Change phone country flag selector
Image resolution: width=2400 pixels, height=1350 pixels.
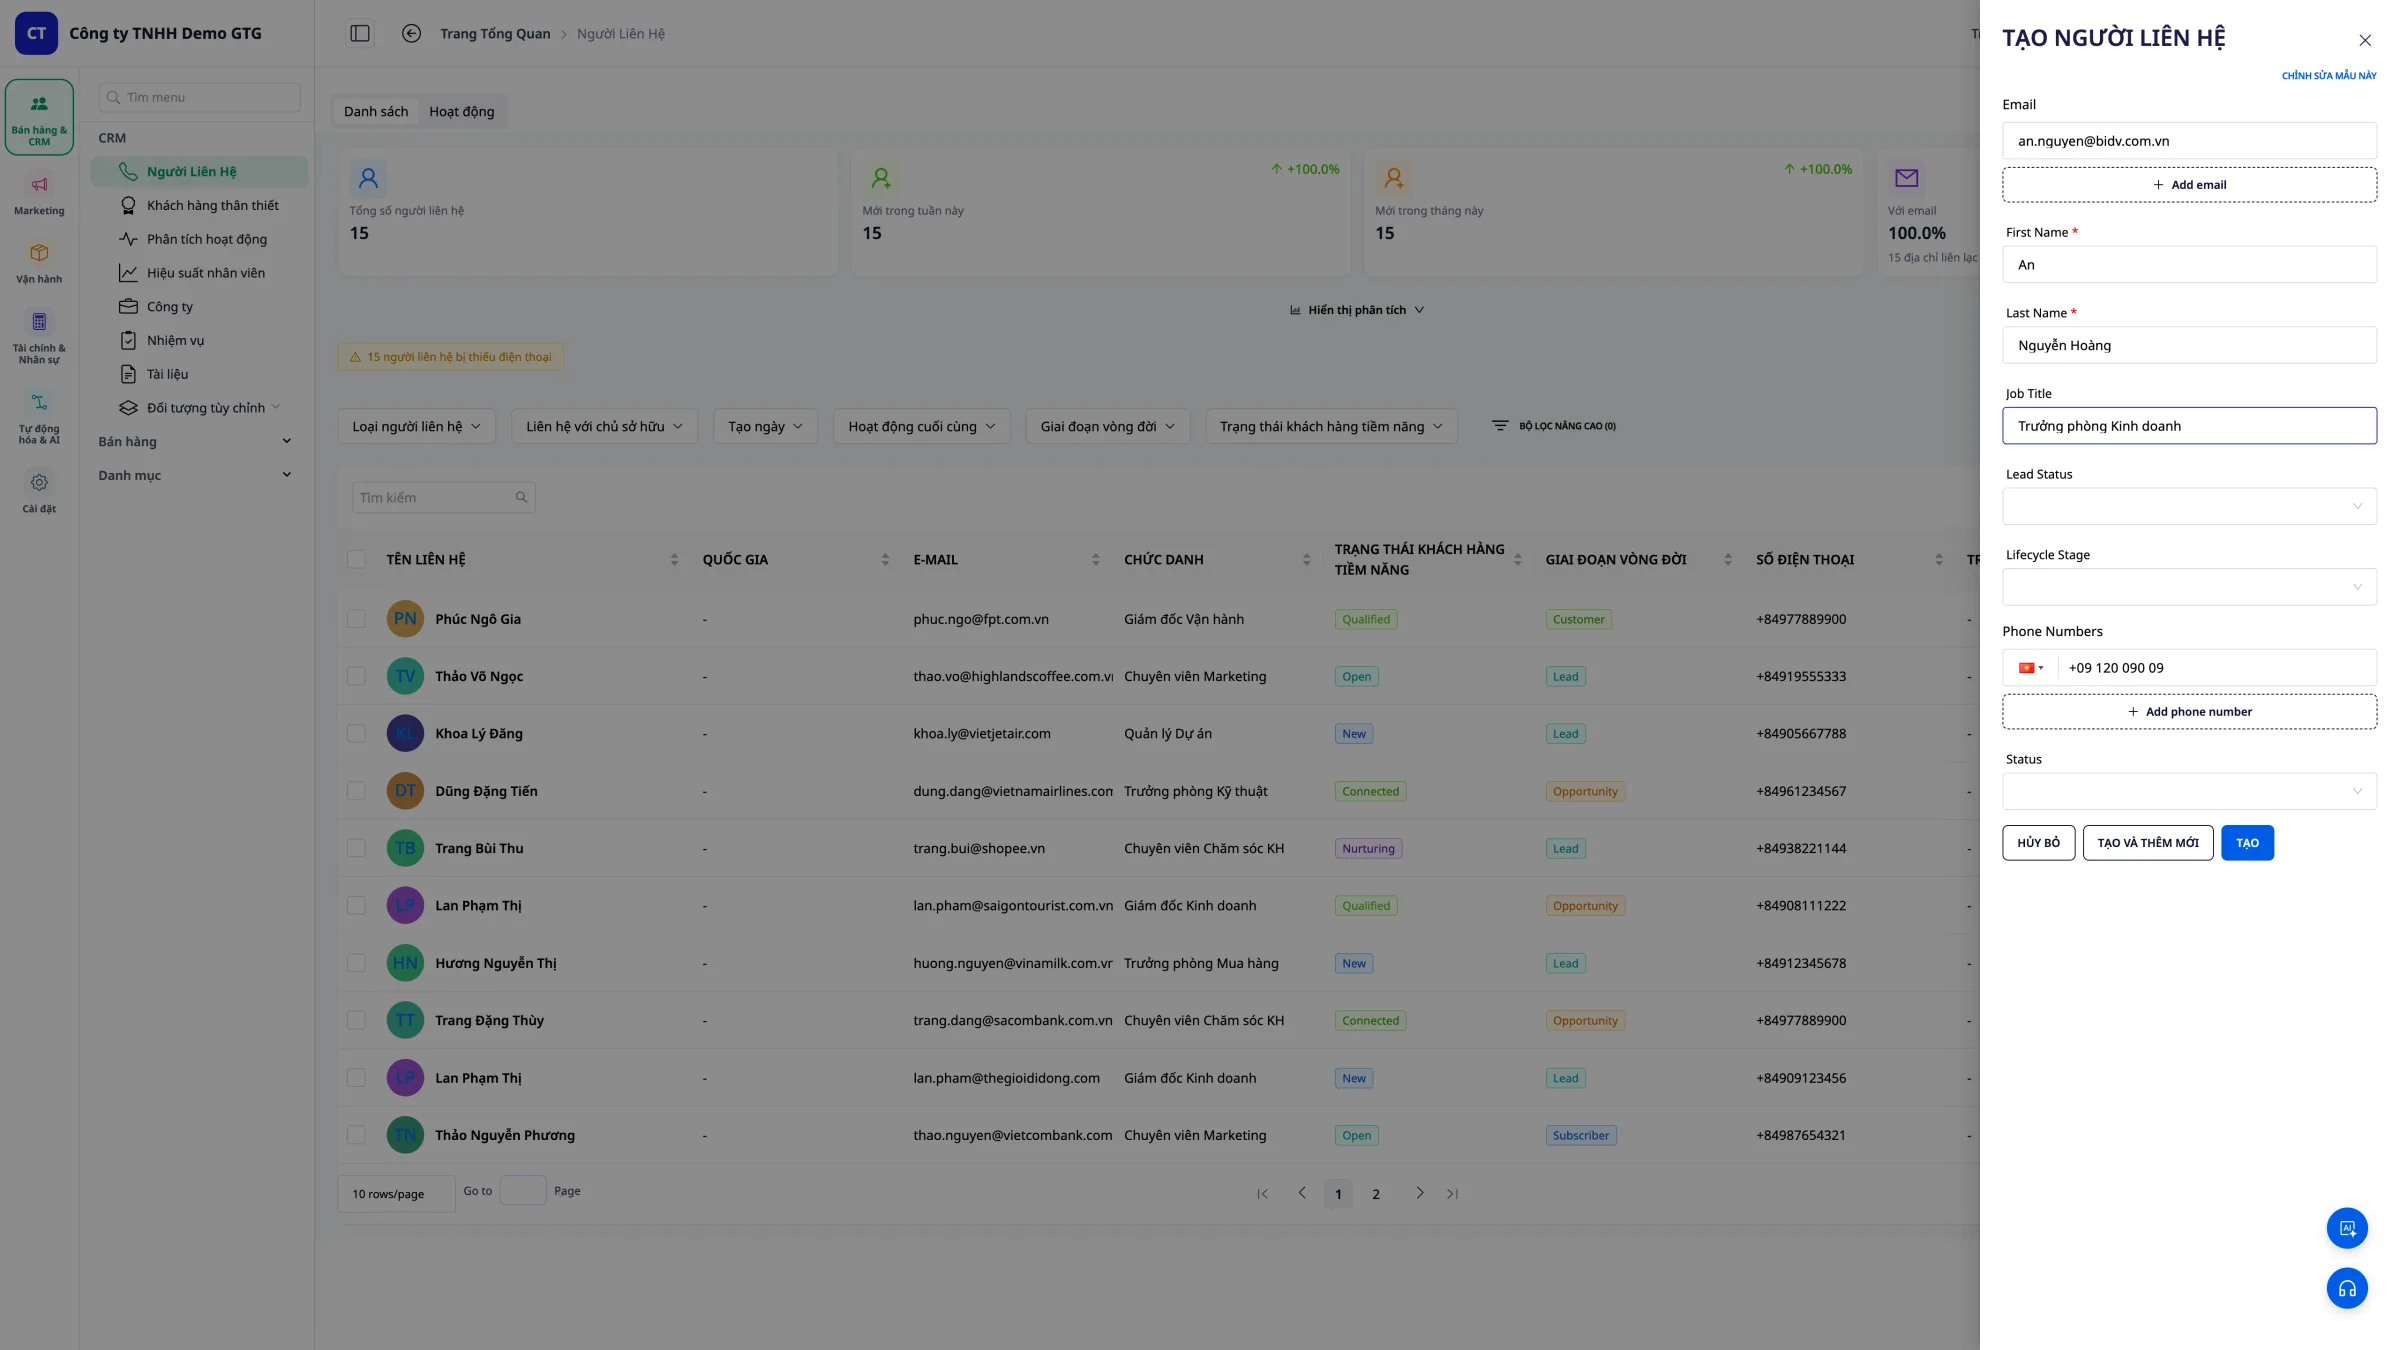point(2030,668)
